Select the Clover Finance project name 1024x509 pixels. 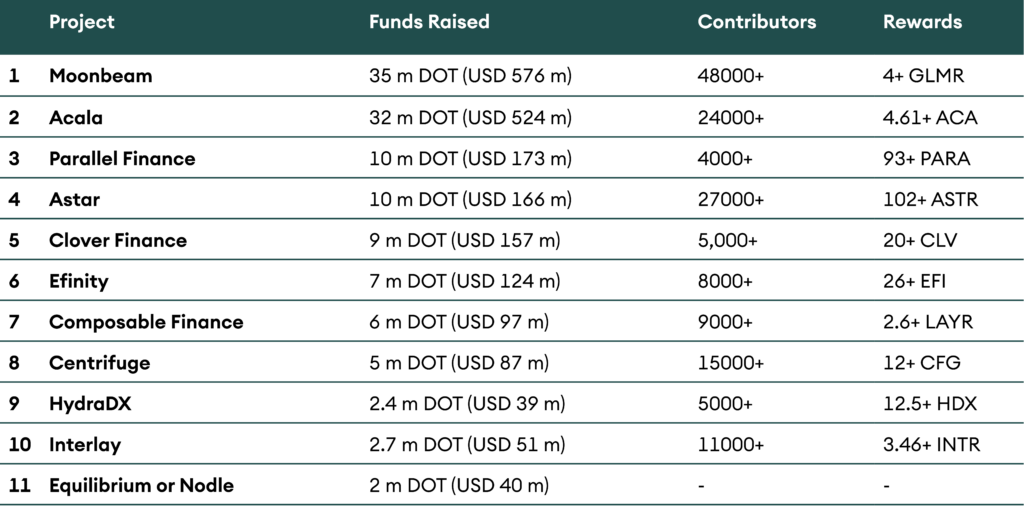tap(118, 240)
